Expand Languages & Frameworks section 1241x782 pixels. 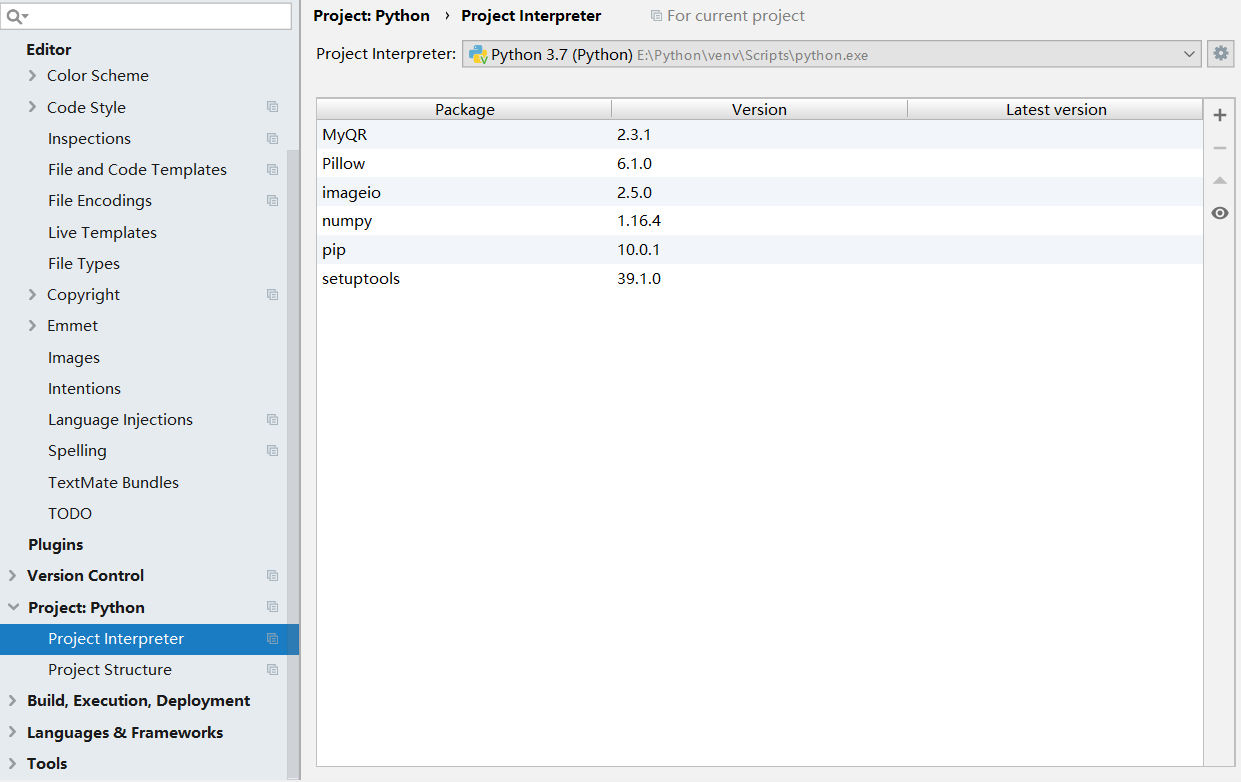(12, 732)
